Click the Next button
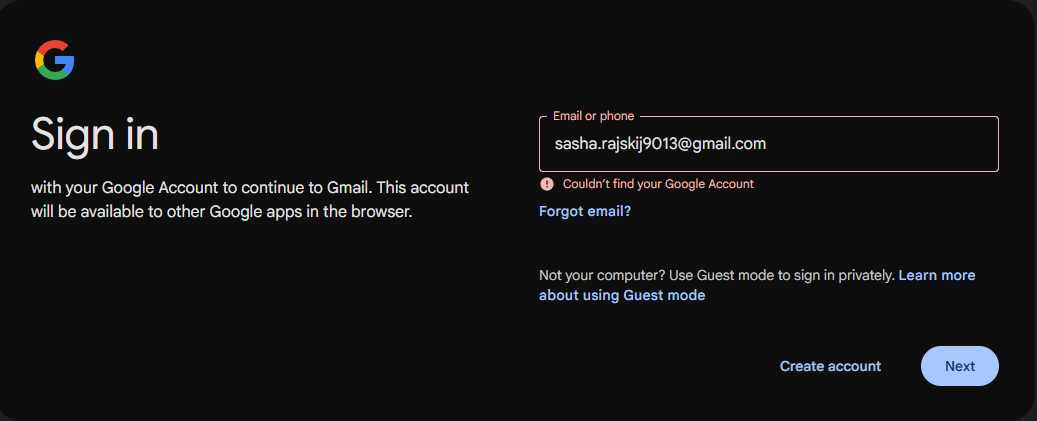 coord(959,366)
